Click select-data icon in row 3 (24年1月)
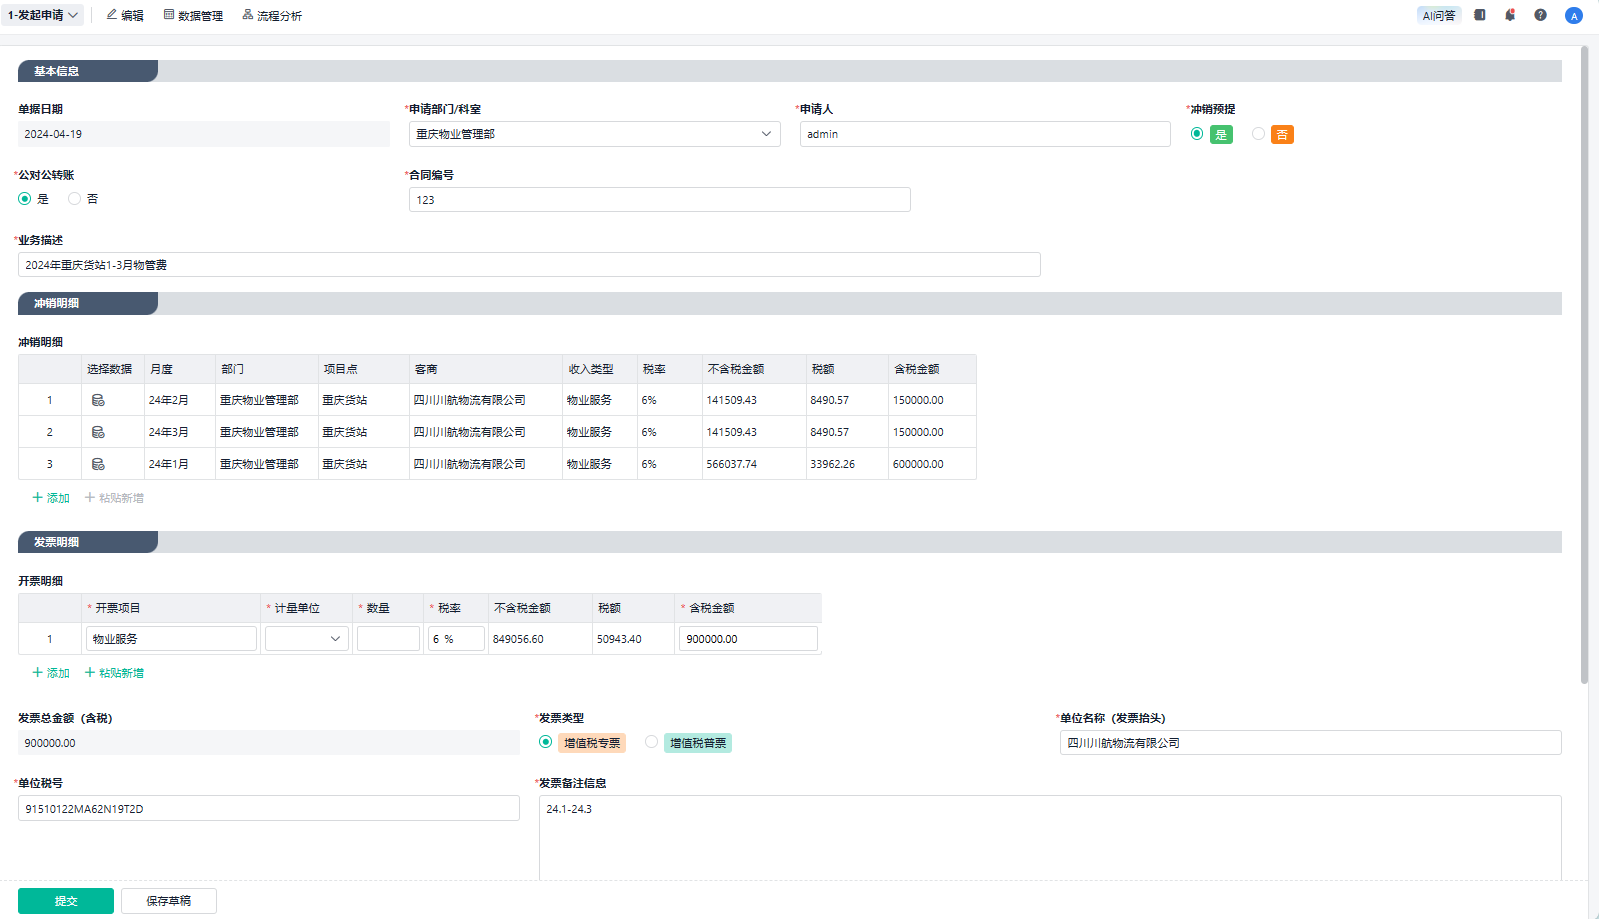1599x919 pixels. point(98,464)
